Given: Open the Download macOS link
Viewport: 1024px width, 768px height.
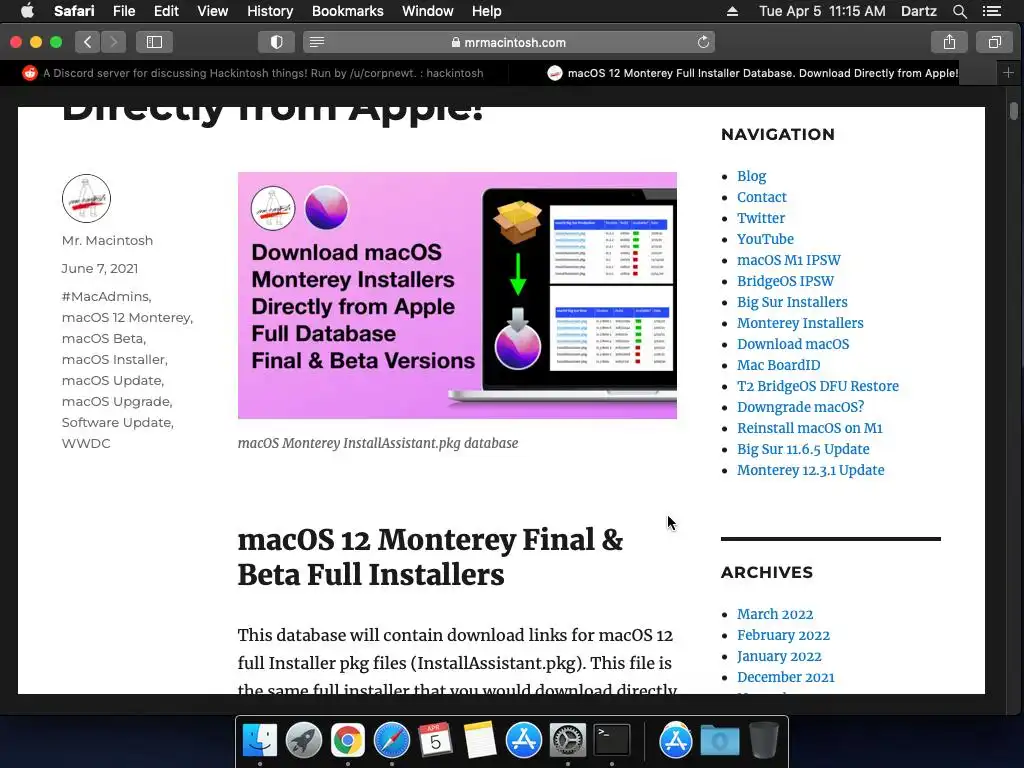Looking at the screenshot, I should (x=793, y=344).
